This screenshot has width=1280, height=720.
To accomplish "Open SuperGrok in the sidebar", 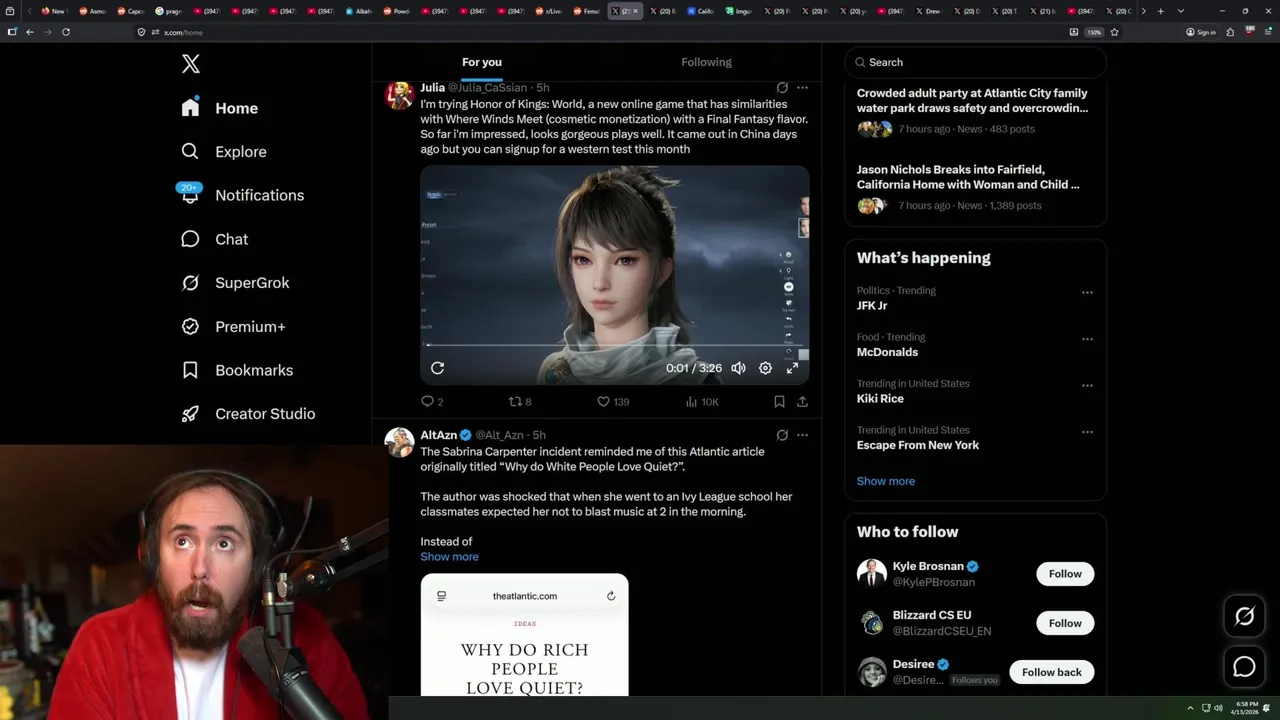I will coord(235,283).
